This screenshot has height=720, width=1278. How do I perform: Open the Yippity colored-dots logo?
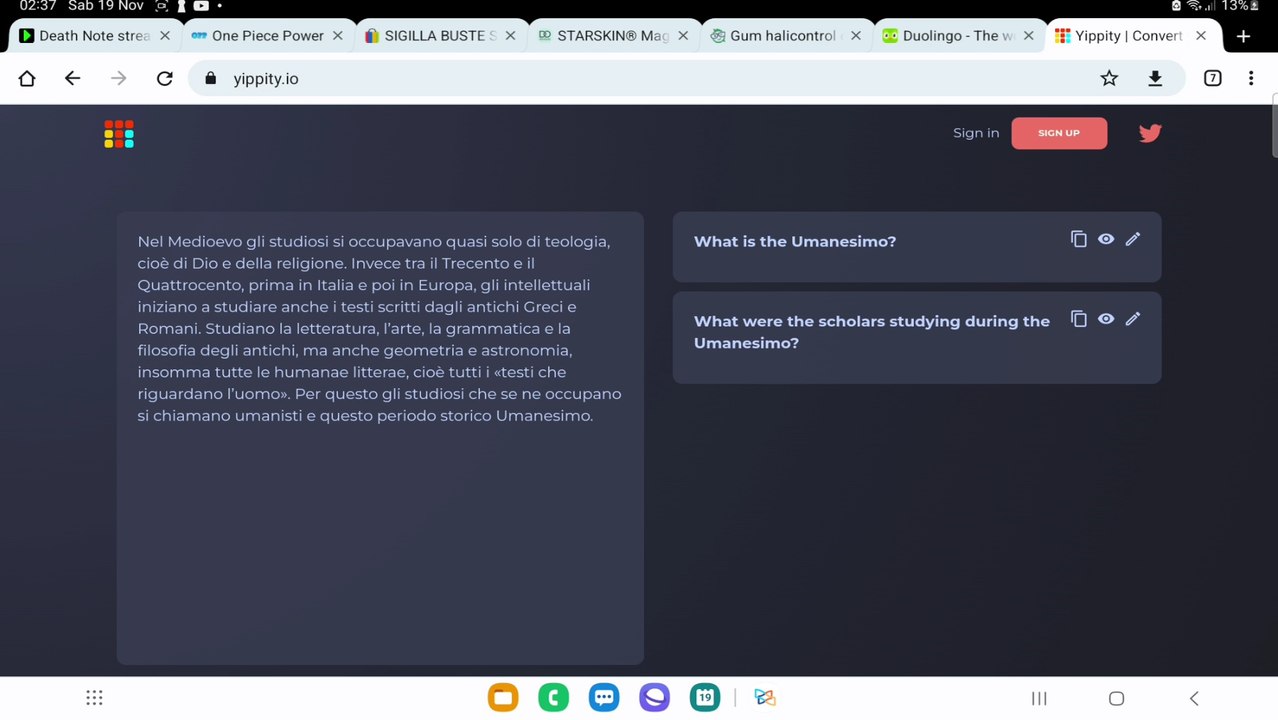(119, 134)
